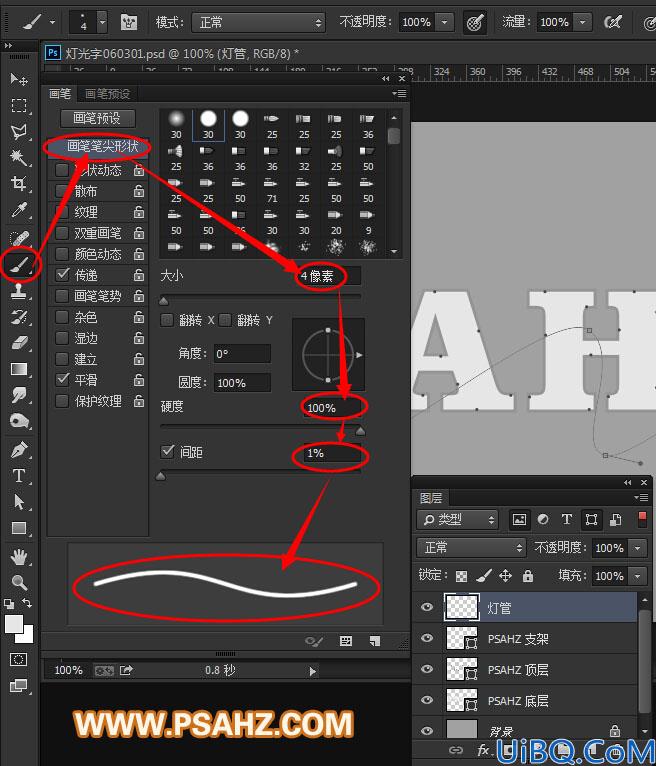Screen dimensions: 656x766
Task: Enable the 散布 (Scattering) checkbox
Action: pyautogui.click(x=62, y=191)
